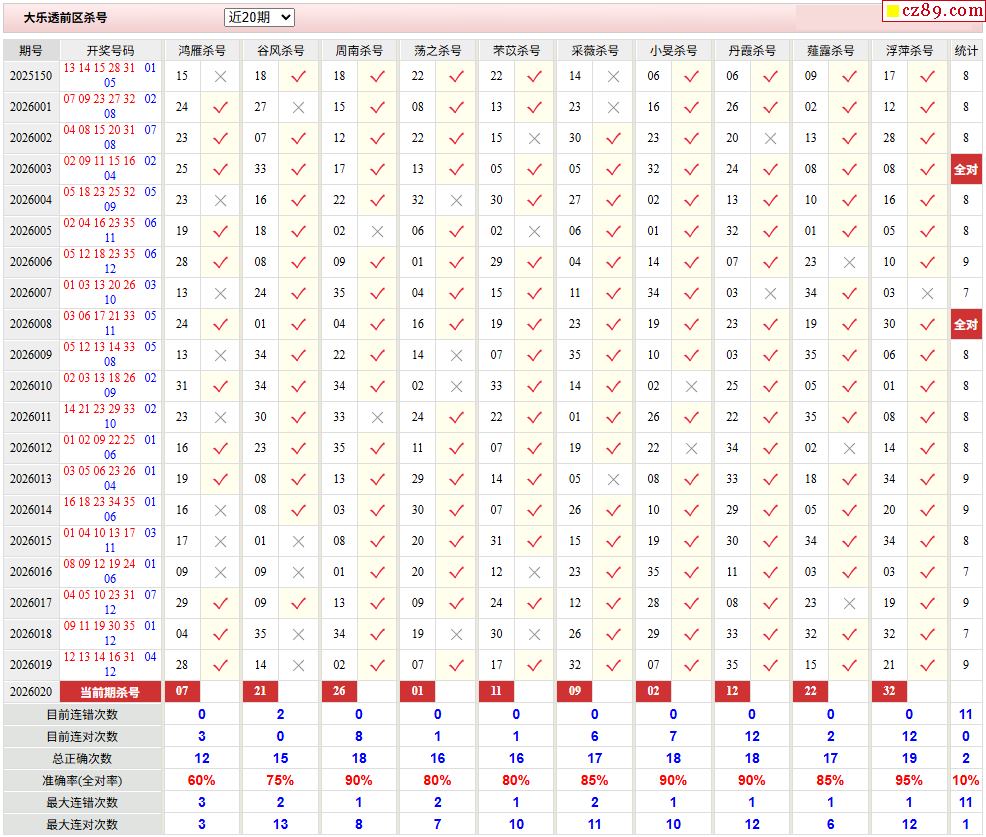Open the 近20期 period dropdown
Screen dimensions: 986x837
[x=259, y=17]
